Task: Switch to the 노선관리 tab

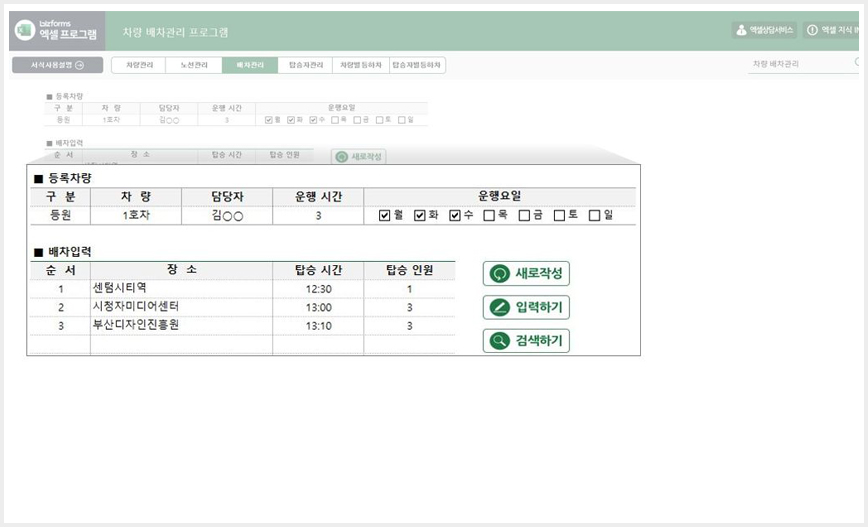Action: (x=194, y=65)
